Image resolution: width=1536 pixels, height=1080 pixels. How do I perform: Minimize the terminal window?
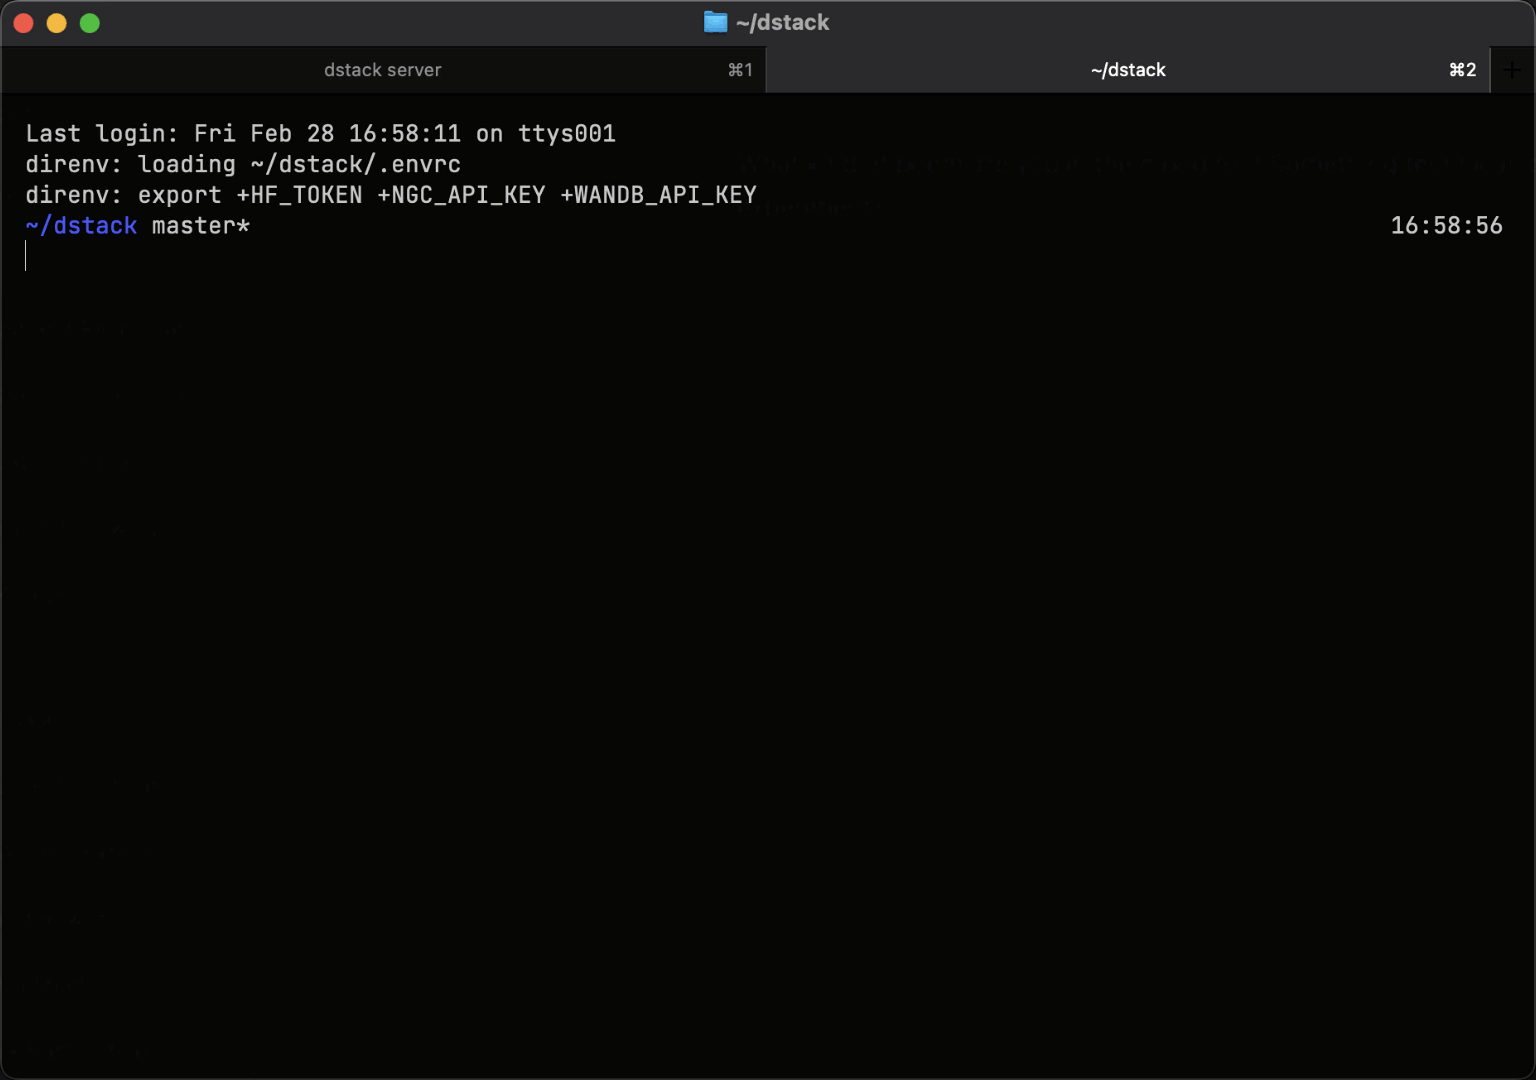pyautogui.click(x=57, y=23)
